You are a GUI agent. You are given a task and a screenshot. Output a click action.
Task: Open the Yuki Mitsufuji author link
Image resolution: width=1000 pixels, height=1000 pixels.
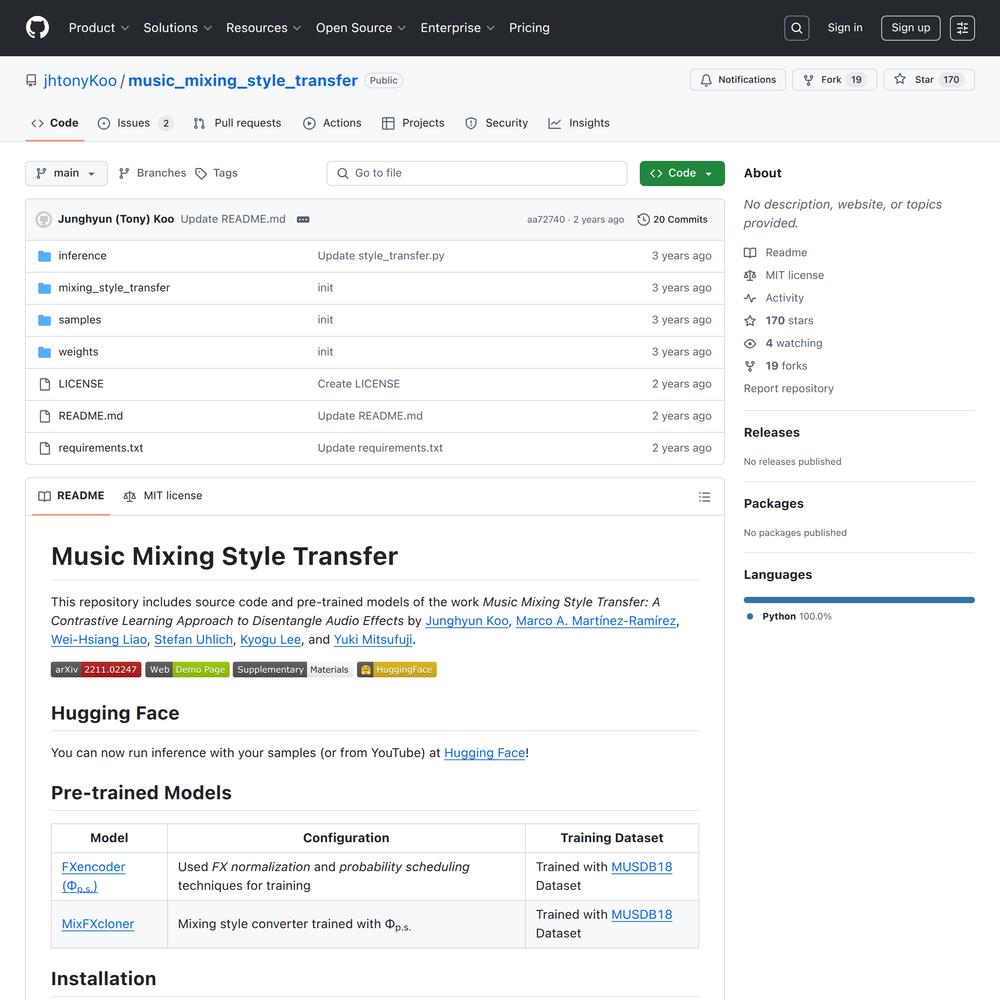(x=373, y=640)
